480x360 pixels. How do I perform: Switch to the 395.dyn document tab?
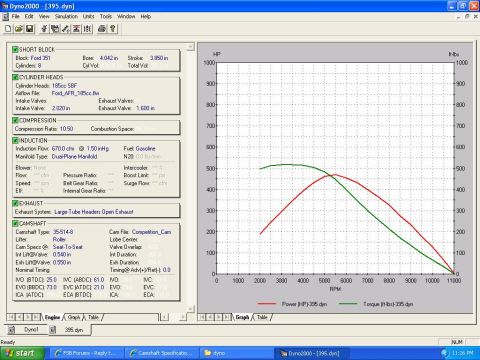(x=74, y=330)
